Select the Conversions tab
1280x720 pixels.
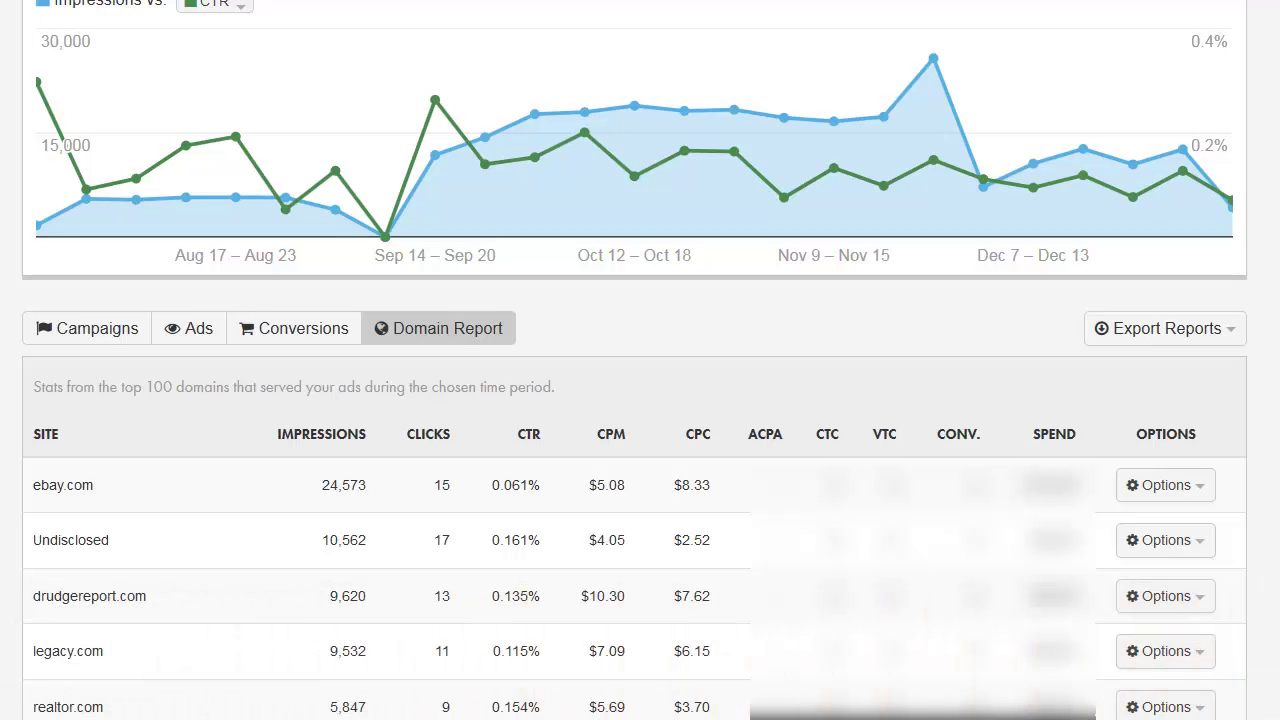294,328
